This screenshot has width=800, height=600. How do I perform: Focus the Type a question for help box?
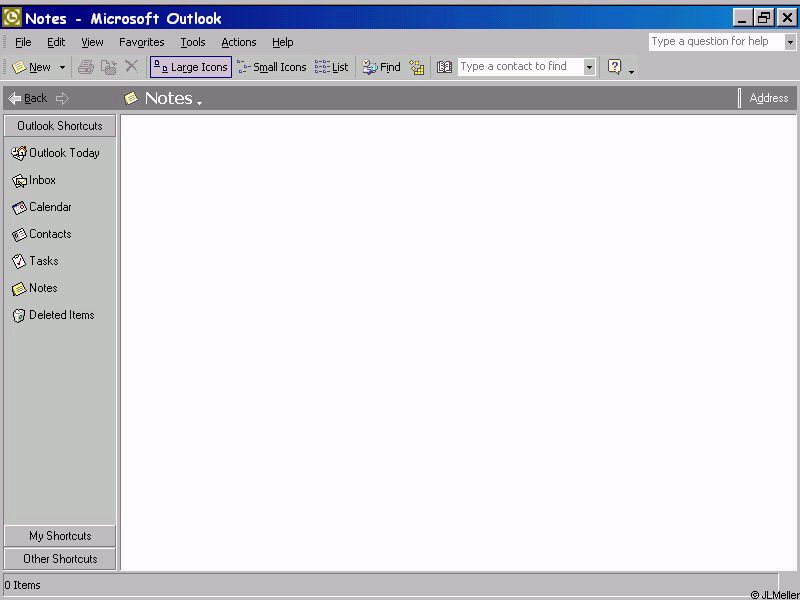(x=717, y=42)
